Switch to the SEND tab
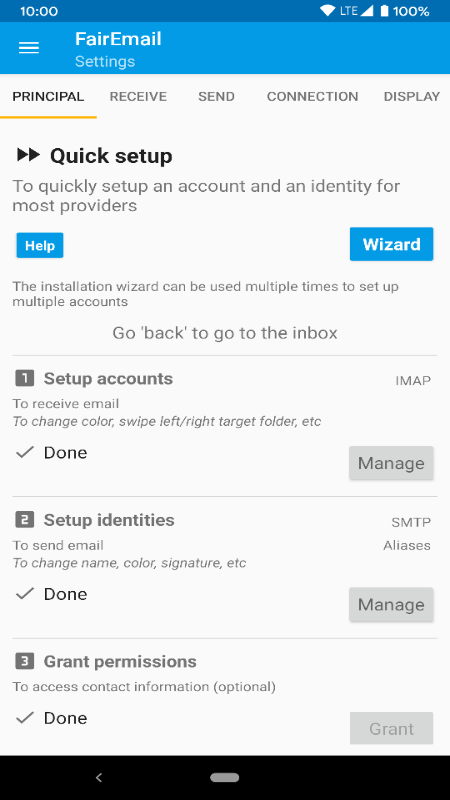 pos(216,96)
